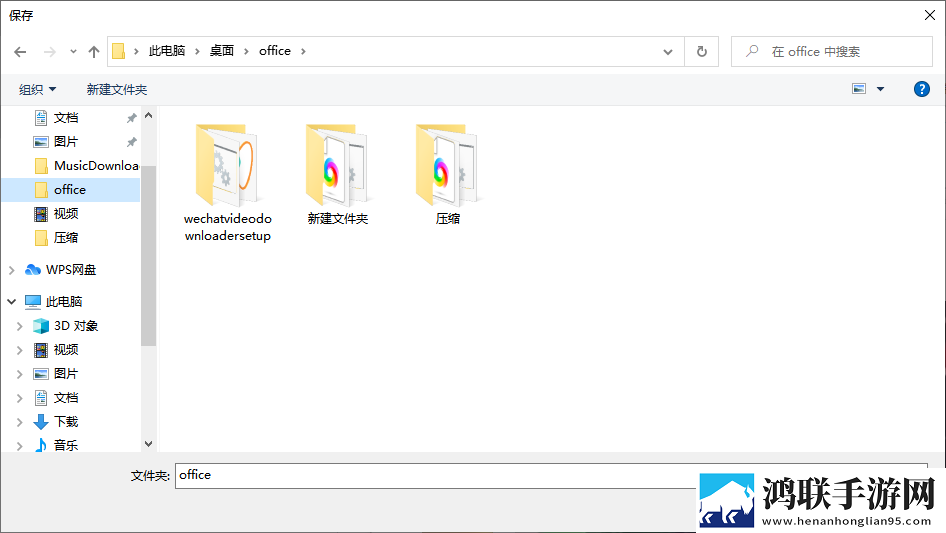This screenshot has width=946, height=533.
Task: Create a folder with 新建文件夹 button
Action: pos(117,89)
